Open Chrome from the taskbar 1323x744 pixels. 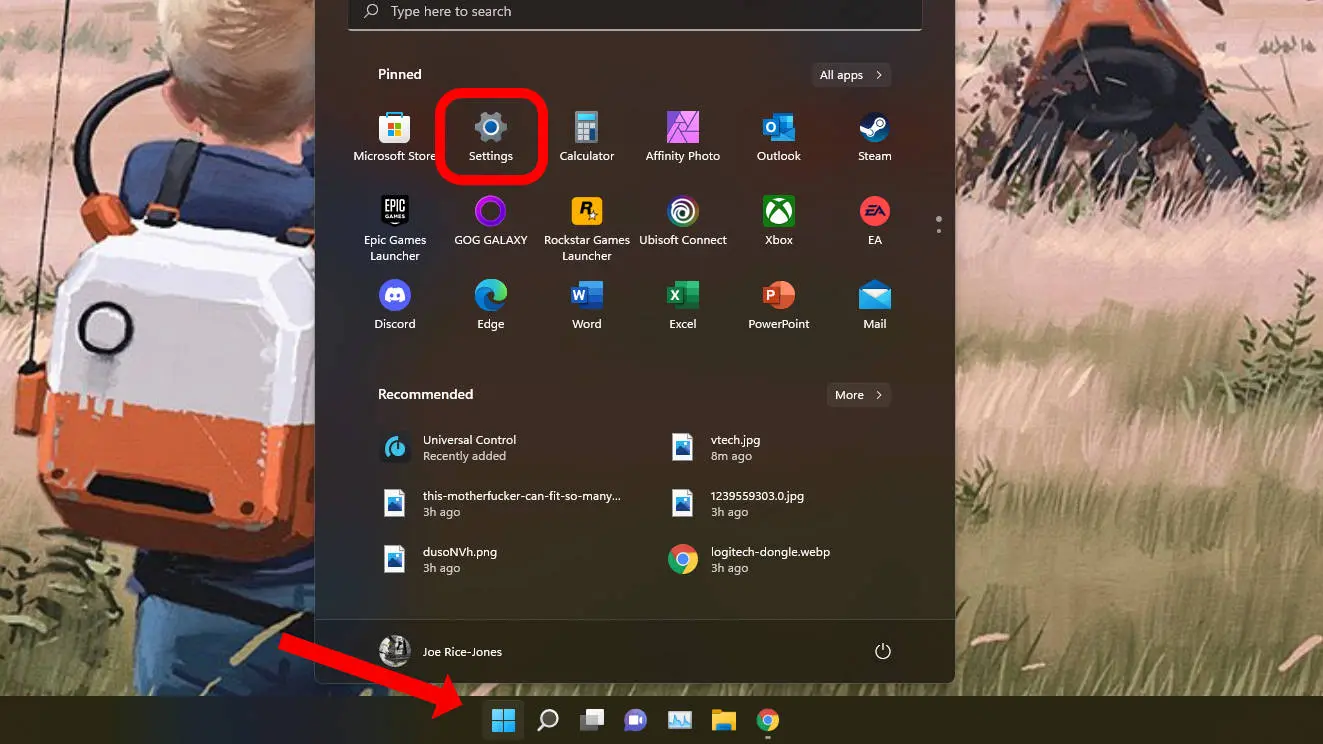click(x=767, y=720)
